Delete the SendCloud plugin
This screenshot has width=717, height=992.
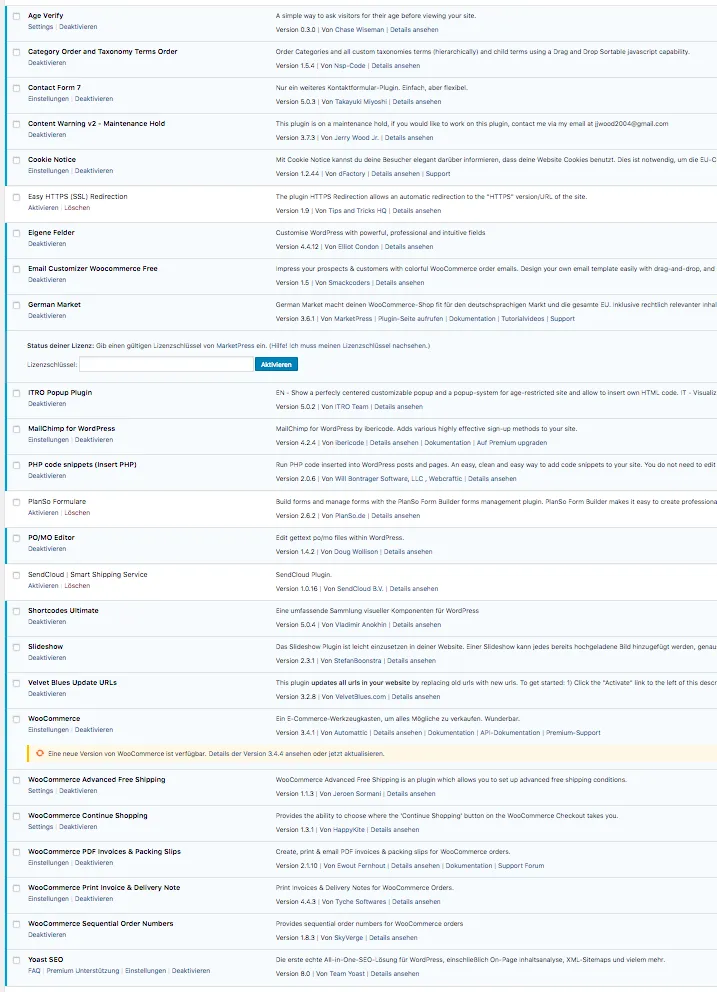(77, 586)
